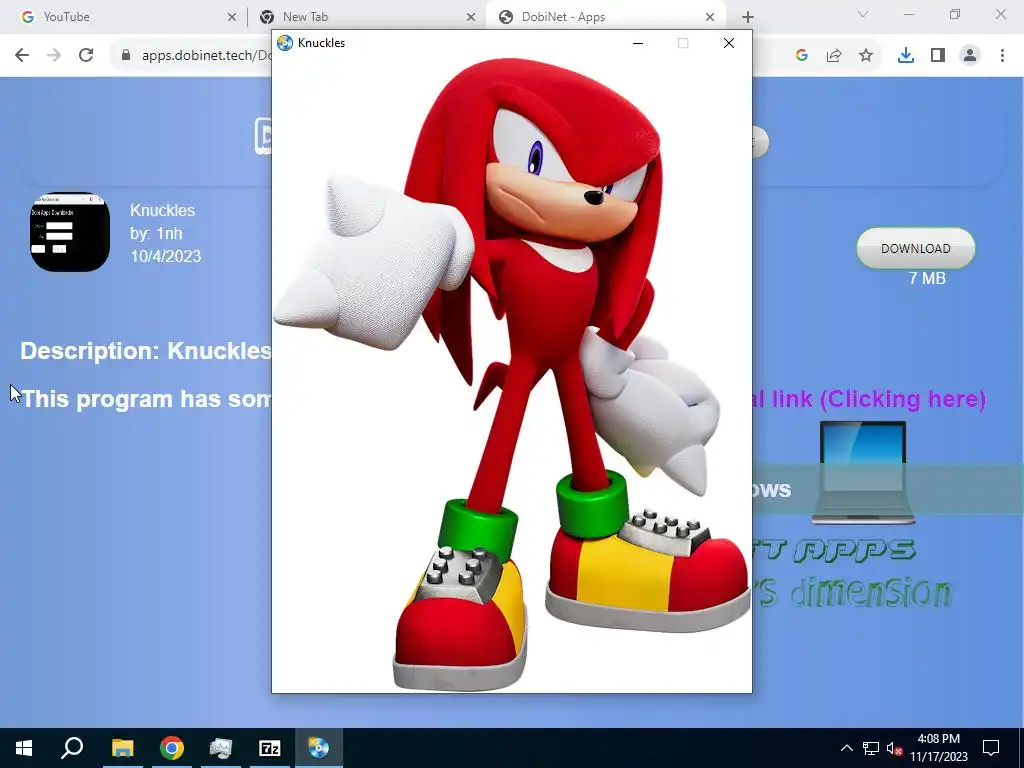The image size is (1024, 768).
Task: Open File Explorer from taskbar
Action: tap(122, 748)
